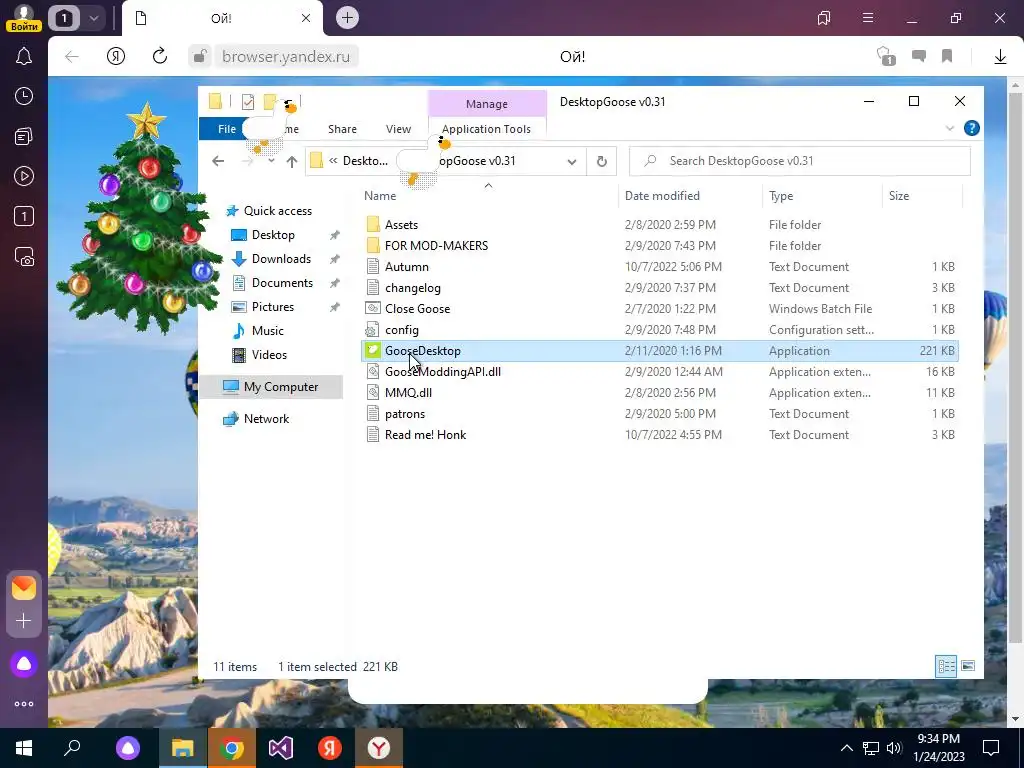Open Yandex Mail icon in sidebar
1024x768 pixels.
(x=24, y=588)
